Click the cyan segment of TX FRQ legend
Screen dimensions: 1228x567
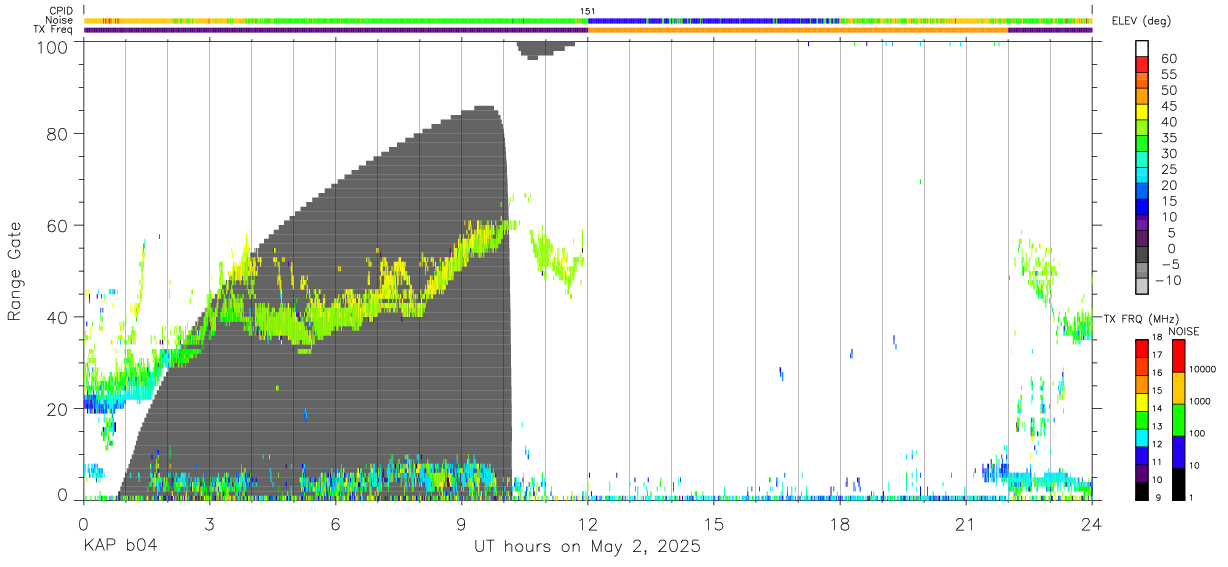(x=1142, y=438)
